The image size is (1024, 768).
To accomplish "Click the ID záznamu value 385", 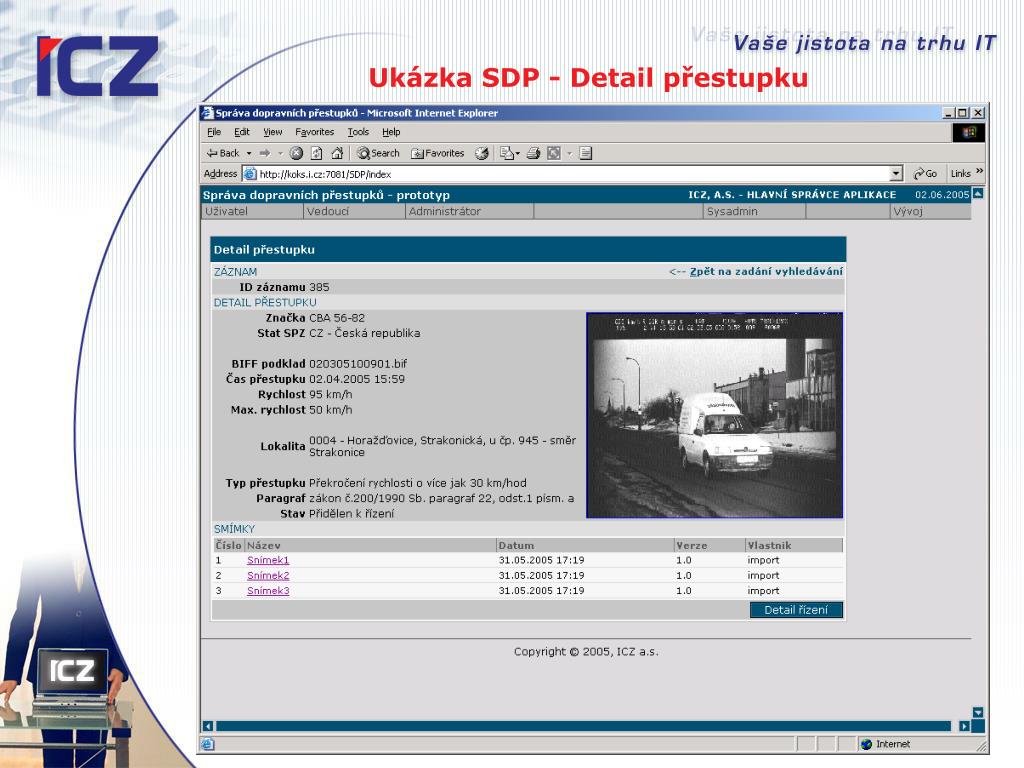I will point(319,287).
